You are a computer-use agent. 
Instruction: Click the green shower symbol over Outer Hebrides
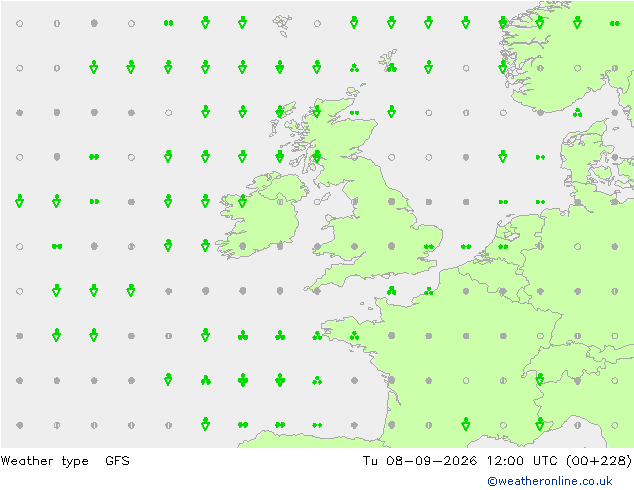click(x=279, y=112)
